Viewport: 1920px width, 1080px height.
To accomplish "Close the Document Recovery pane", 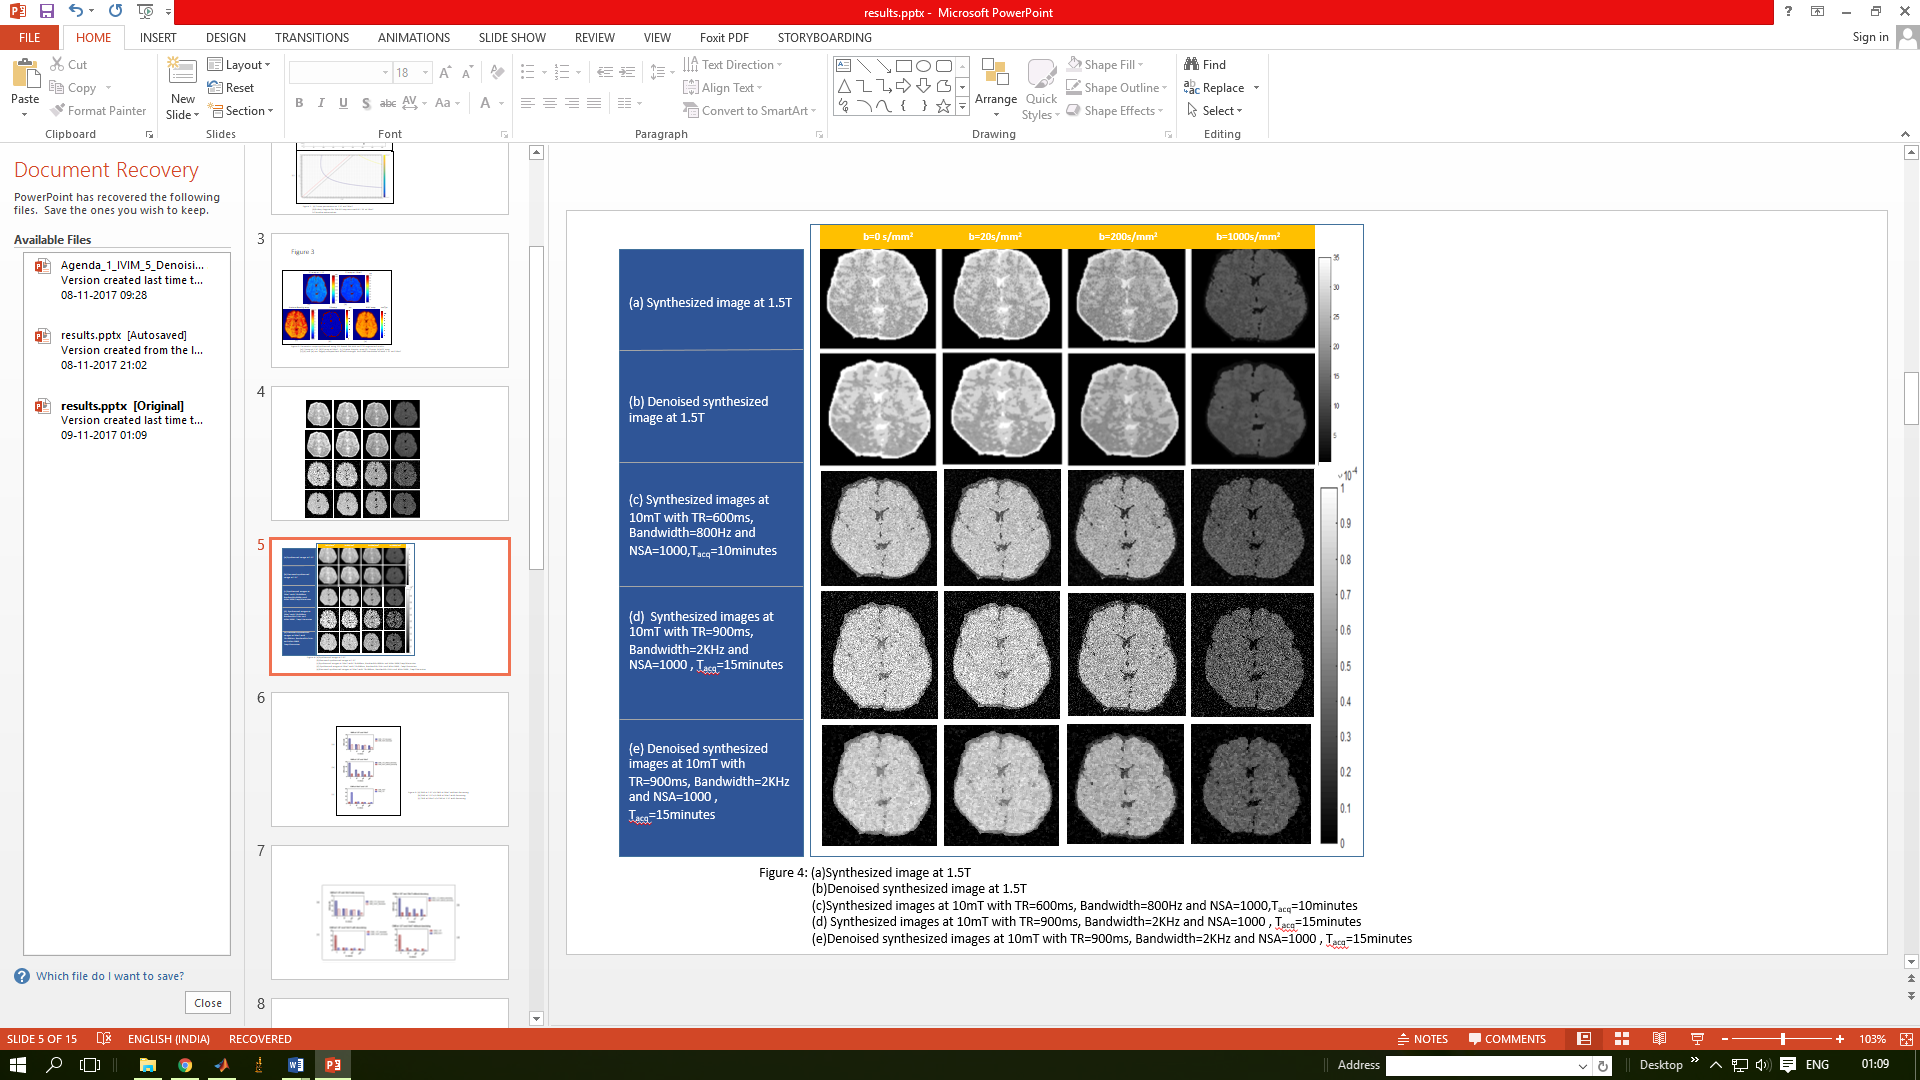I will (x=208, y=1003).
